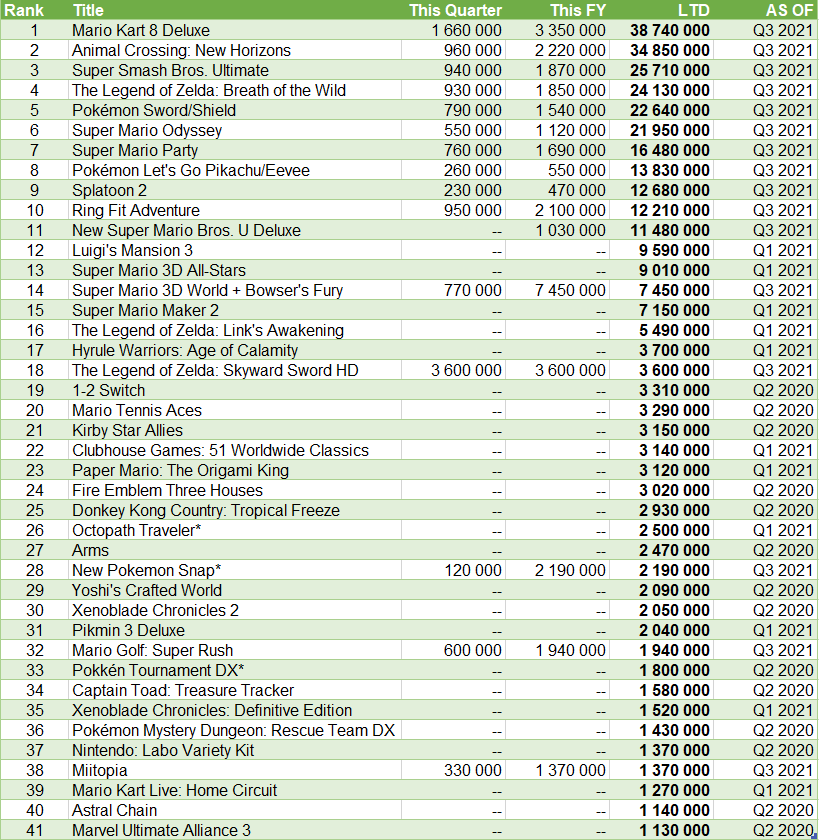Select the Pokkén Tournament DX* cell

point(235,670)
